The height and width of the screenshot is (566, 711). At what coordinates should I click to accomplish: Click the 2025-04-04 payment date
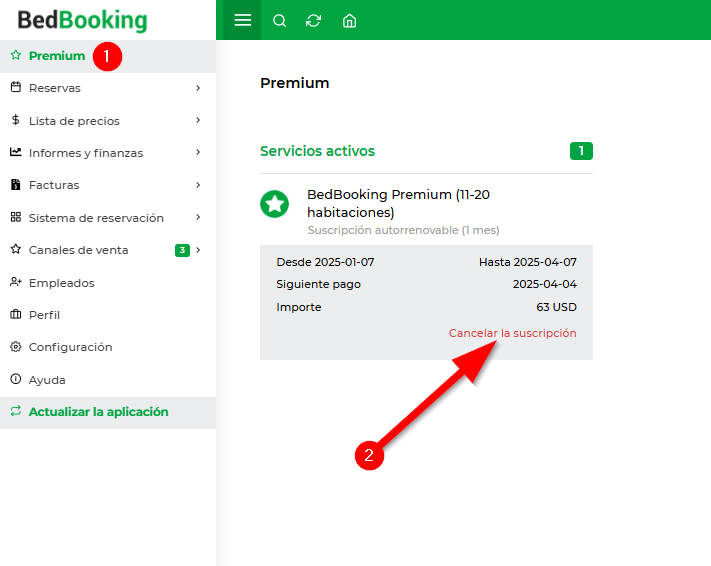point(545,284)
